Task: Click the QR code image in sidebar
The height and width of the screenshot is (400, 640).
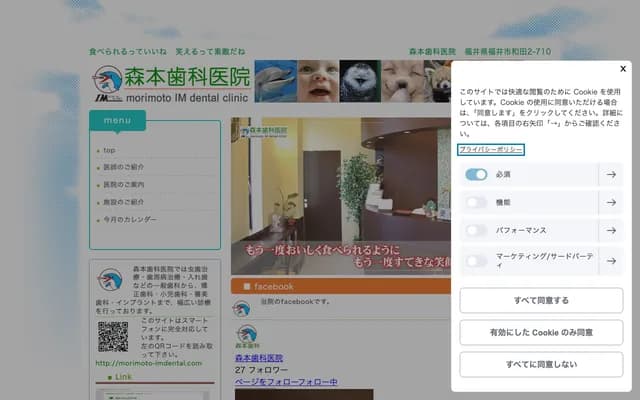Action: pos(113,337)
